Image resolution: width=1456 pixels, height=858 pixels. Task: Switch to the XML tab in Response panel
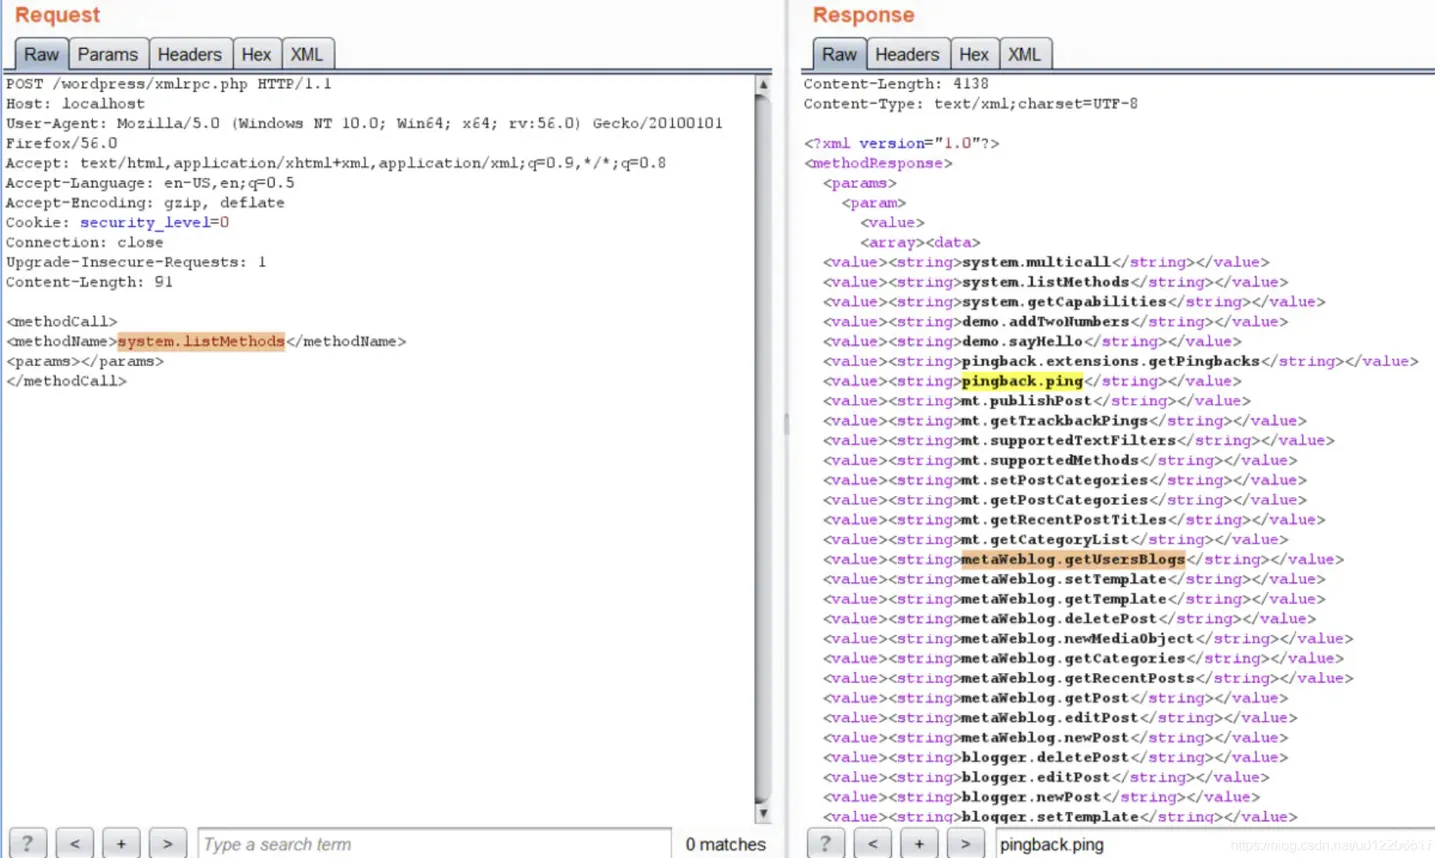point(1025,54)
